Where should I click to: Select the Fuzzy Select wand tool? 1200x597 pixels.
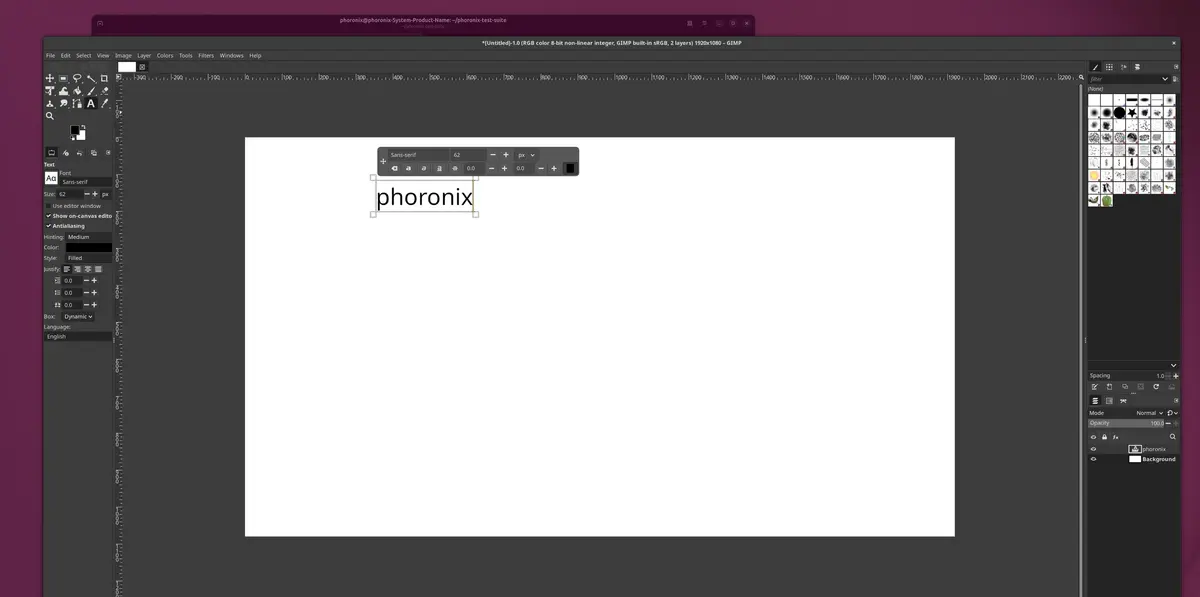pos(91,78)
